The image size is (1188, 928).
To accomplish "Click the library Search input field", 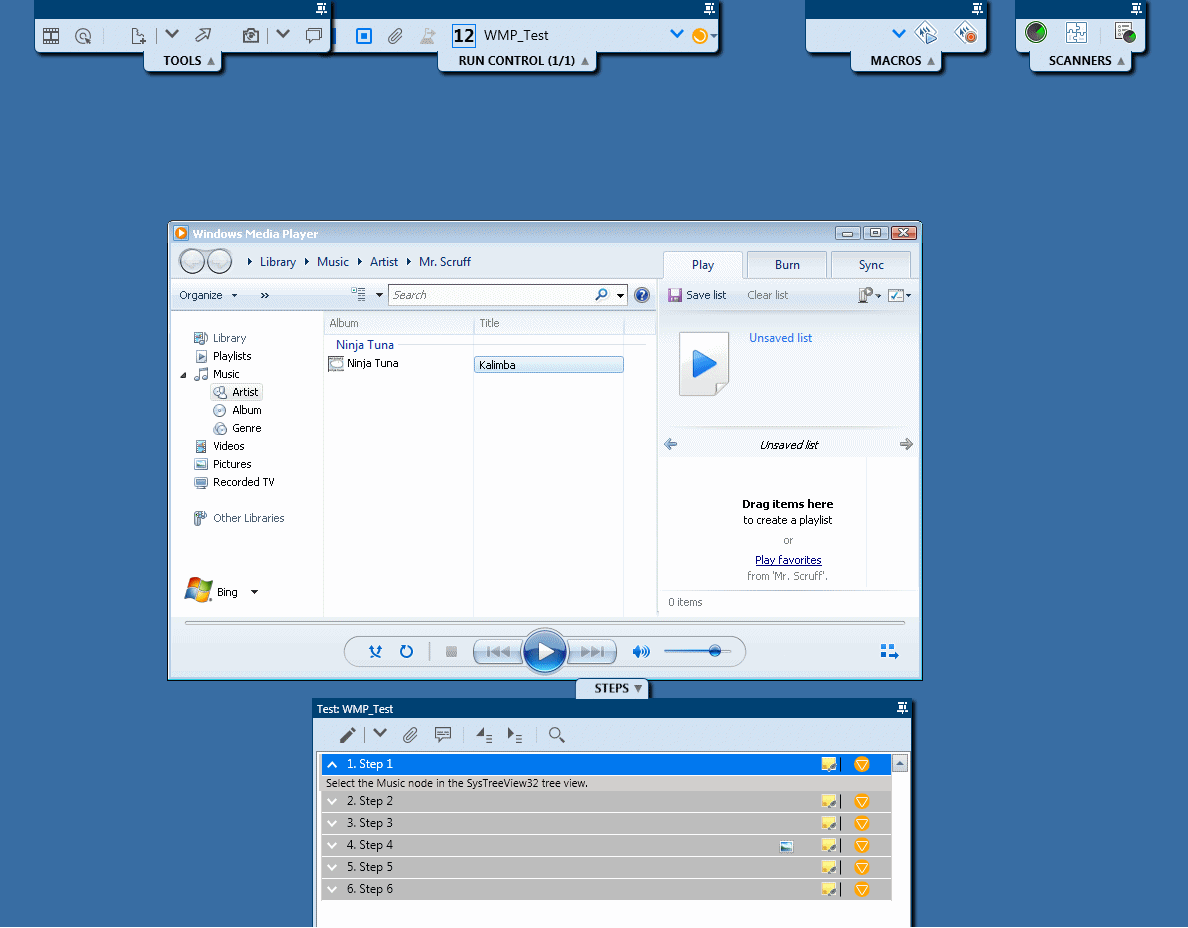I will [490, 295].
